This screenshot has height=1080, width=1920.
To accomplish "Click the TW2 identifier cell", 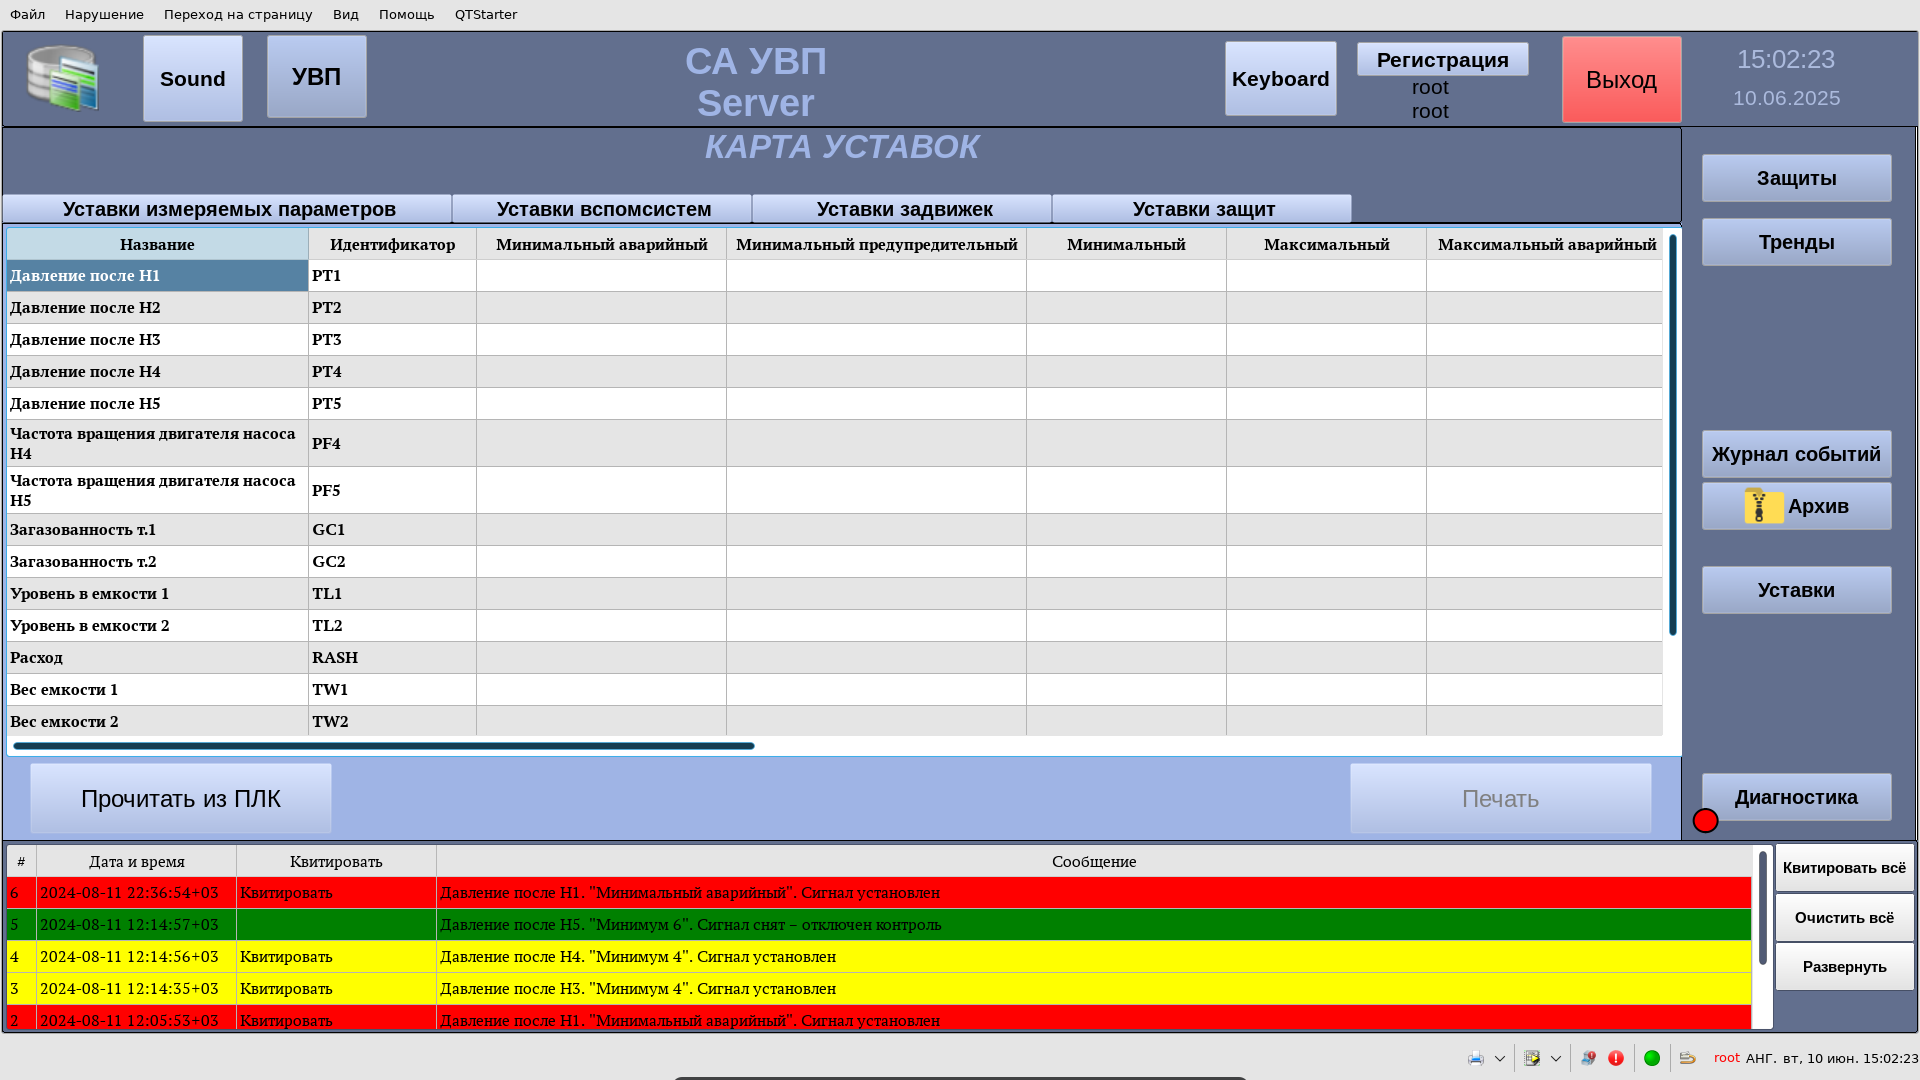I will pos(392,721).
